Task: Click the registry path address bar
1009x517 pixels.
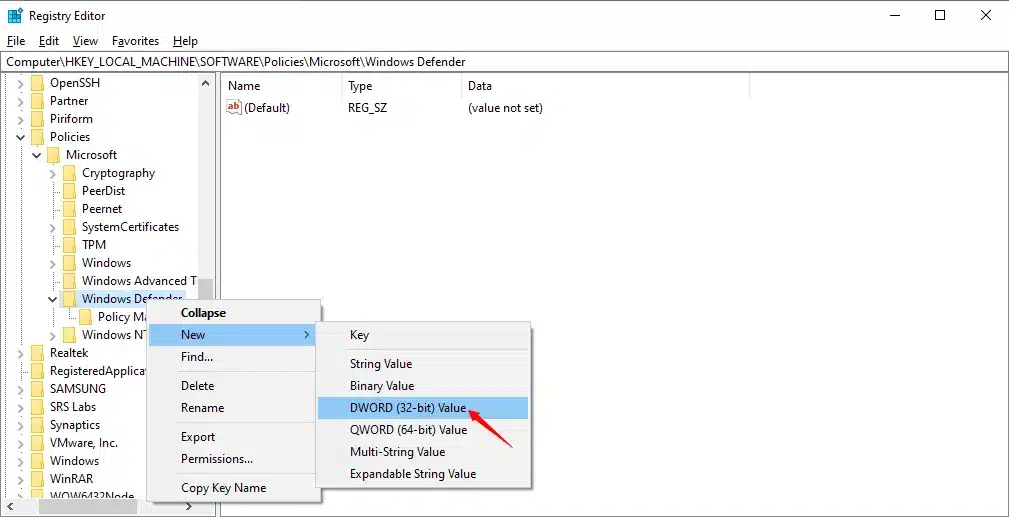Action: 500,62
